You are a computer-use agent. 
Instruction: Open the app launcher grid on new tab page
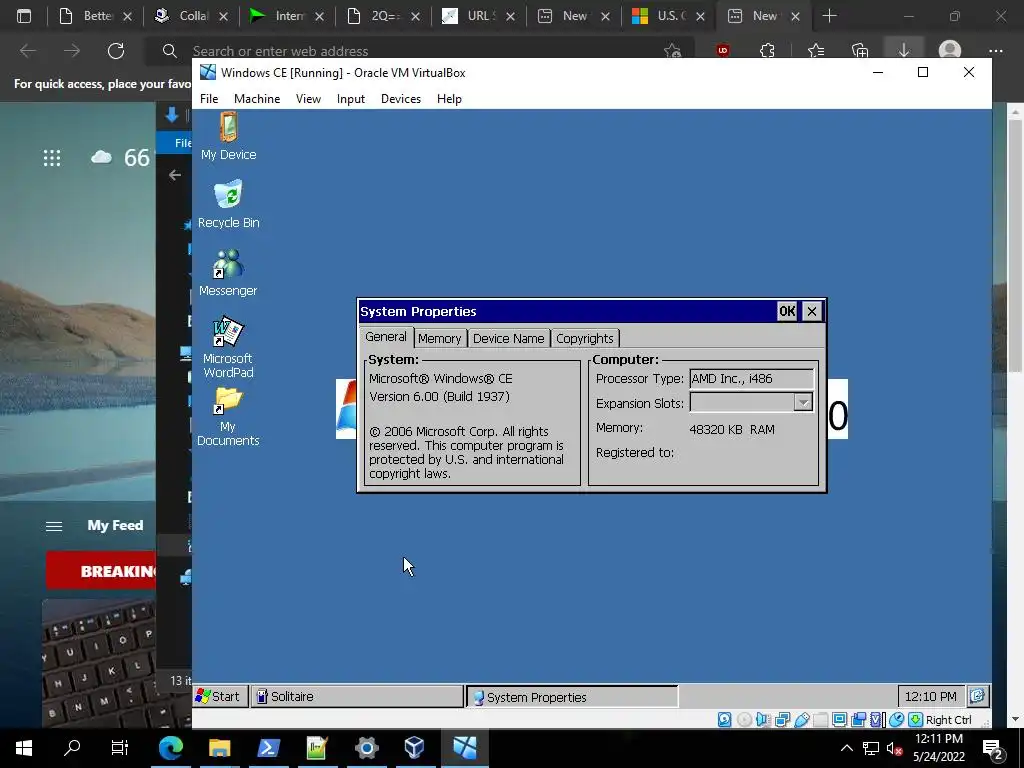[x=52, y=157]
